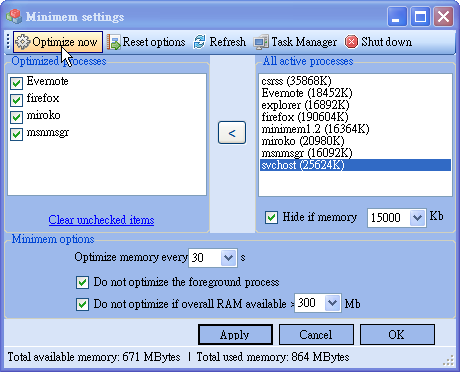This screenshot has height=372, width=460.
Task: Select firefox (190604K) in active processes
Action: pyautogui.click(x=355, y=117)
